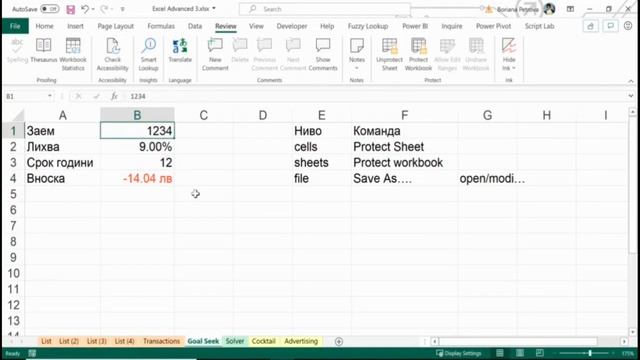Screen dimensions: 640x360
Task: Switch to Page Layout view in status bar
Action: (x=520, y=353)
